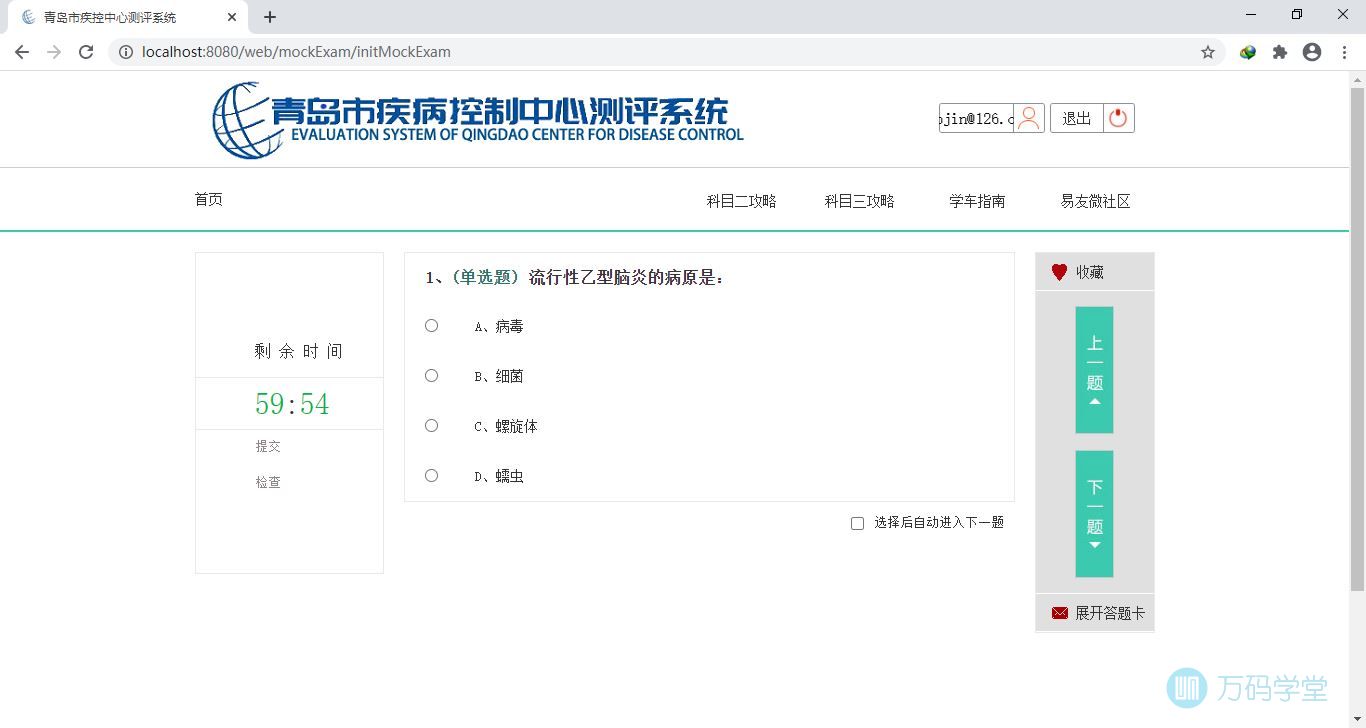
Task: Click the globe extension icon in toolbar
Action: [1248, 52]
